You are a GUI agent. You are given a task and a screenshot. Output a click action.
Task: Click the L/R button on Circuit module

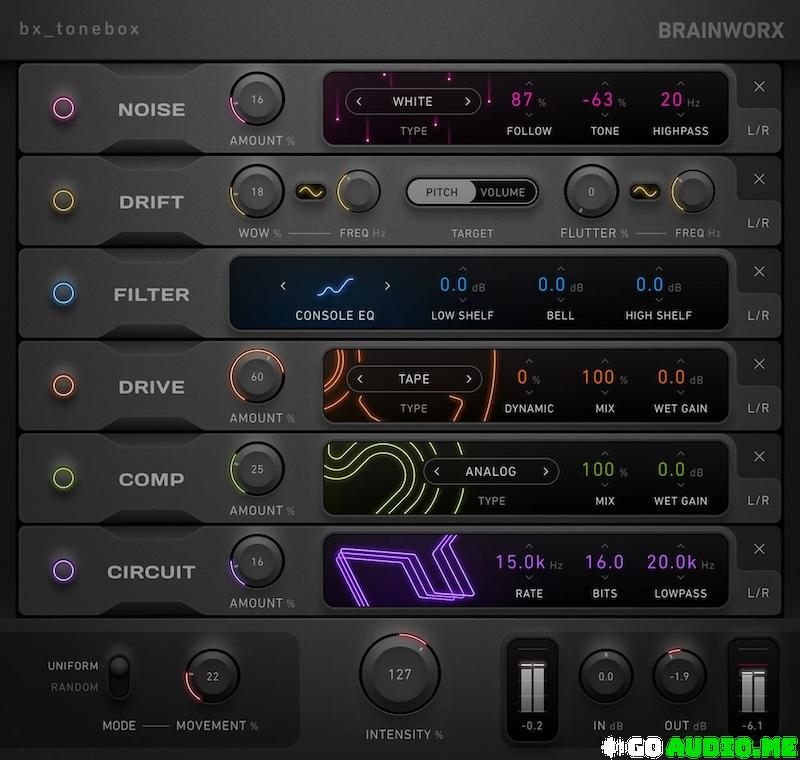point(759,592)
